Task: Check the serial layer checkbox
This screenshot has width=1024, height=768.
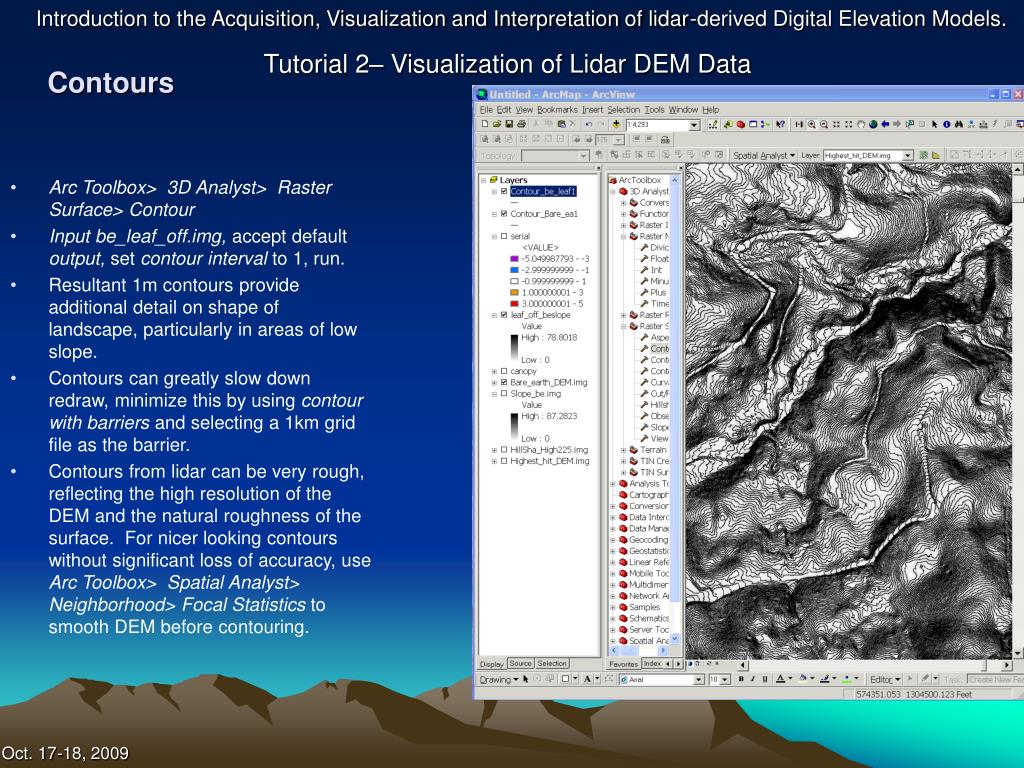Action: (504, 236)
